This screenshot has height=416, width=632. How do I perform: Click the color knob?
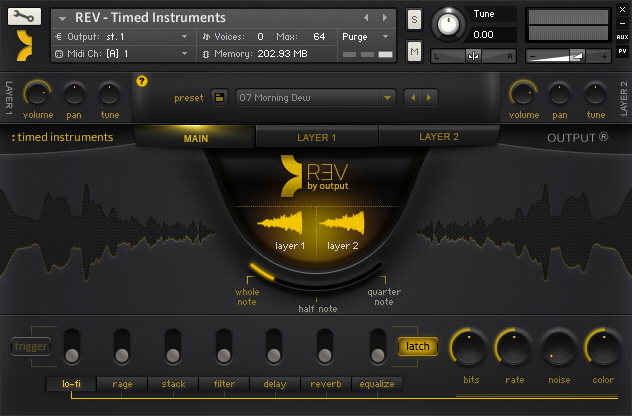click(604, 347)
